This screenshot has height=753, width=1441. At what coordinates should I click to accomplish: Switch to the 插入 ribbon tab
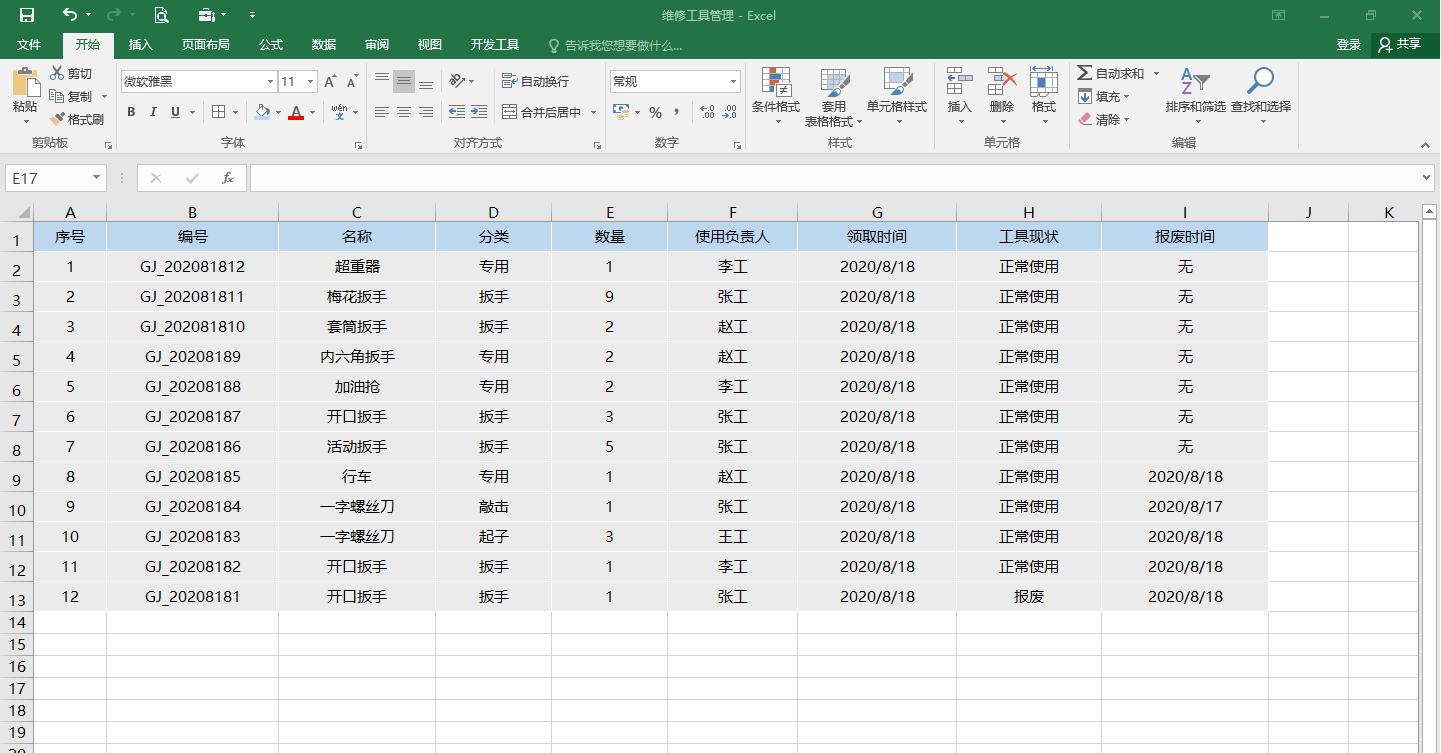point(140,44)
